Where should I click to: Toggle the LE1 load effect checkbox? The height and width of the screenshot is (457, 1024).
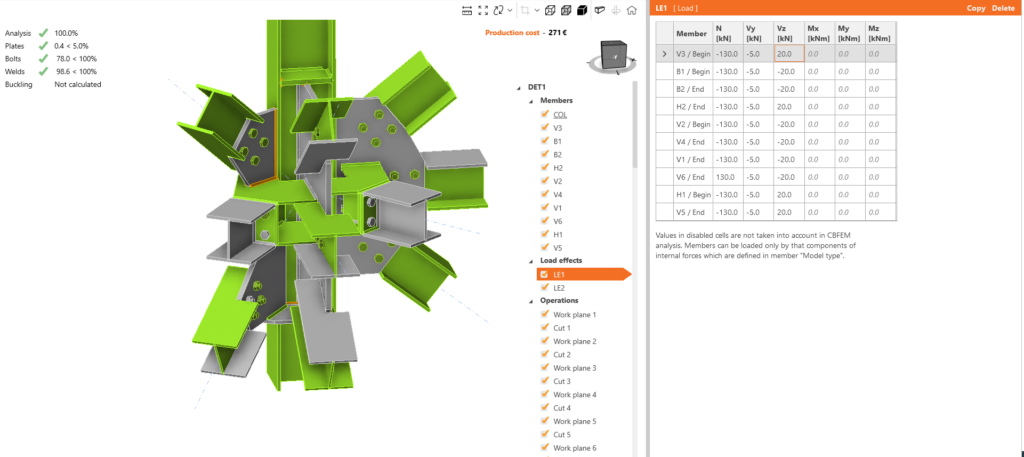pyautogui.click(x=545, y=274)
